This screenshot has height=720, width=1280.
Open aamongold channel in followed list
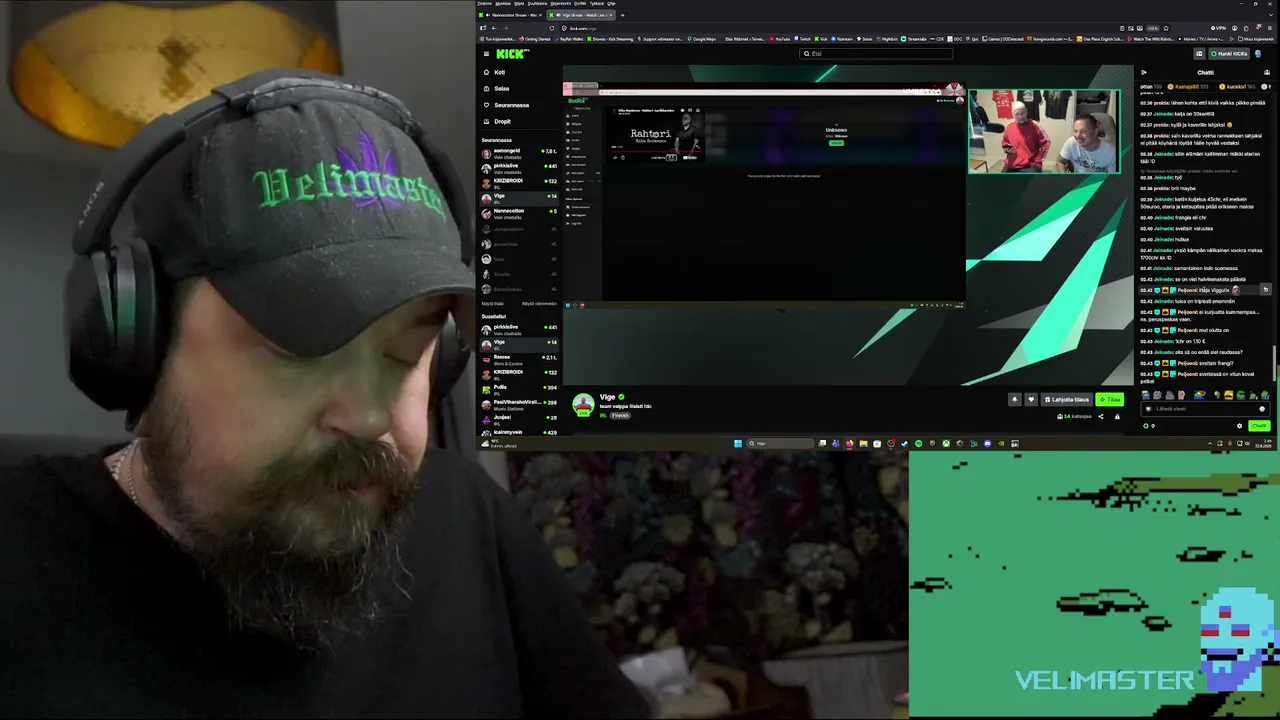(x=519, y=153)
